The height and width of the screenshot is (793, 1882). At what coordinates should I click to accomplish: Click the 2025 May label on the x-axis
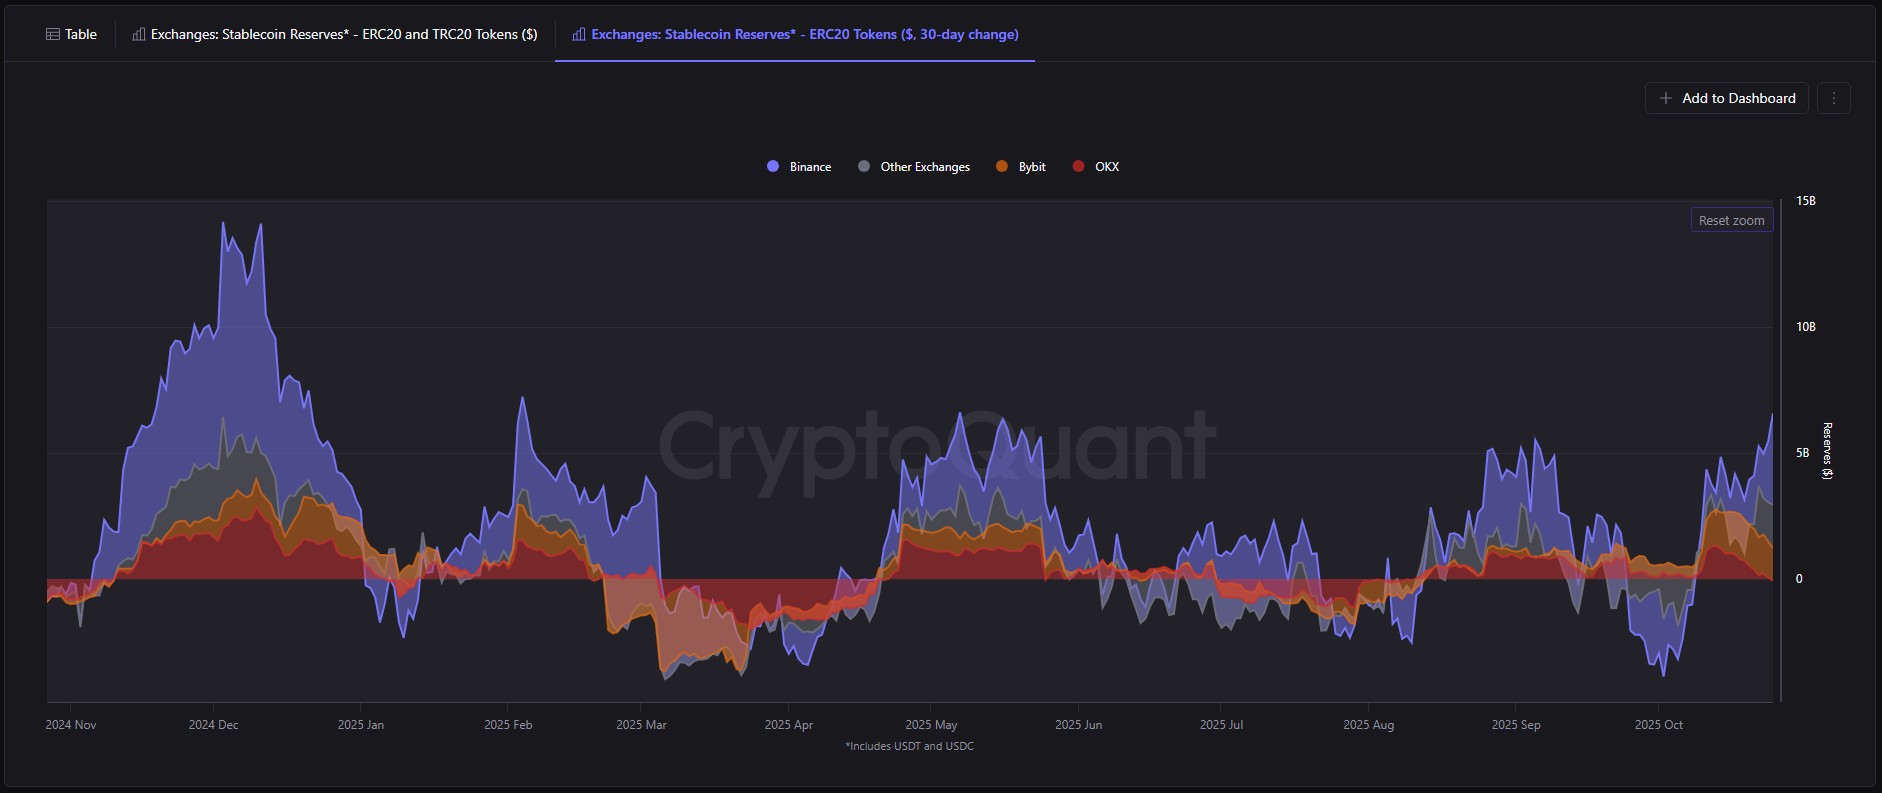(931, 725)
